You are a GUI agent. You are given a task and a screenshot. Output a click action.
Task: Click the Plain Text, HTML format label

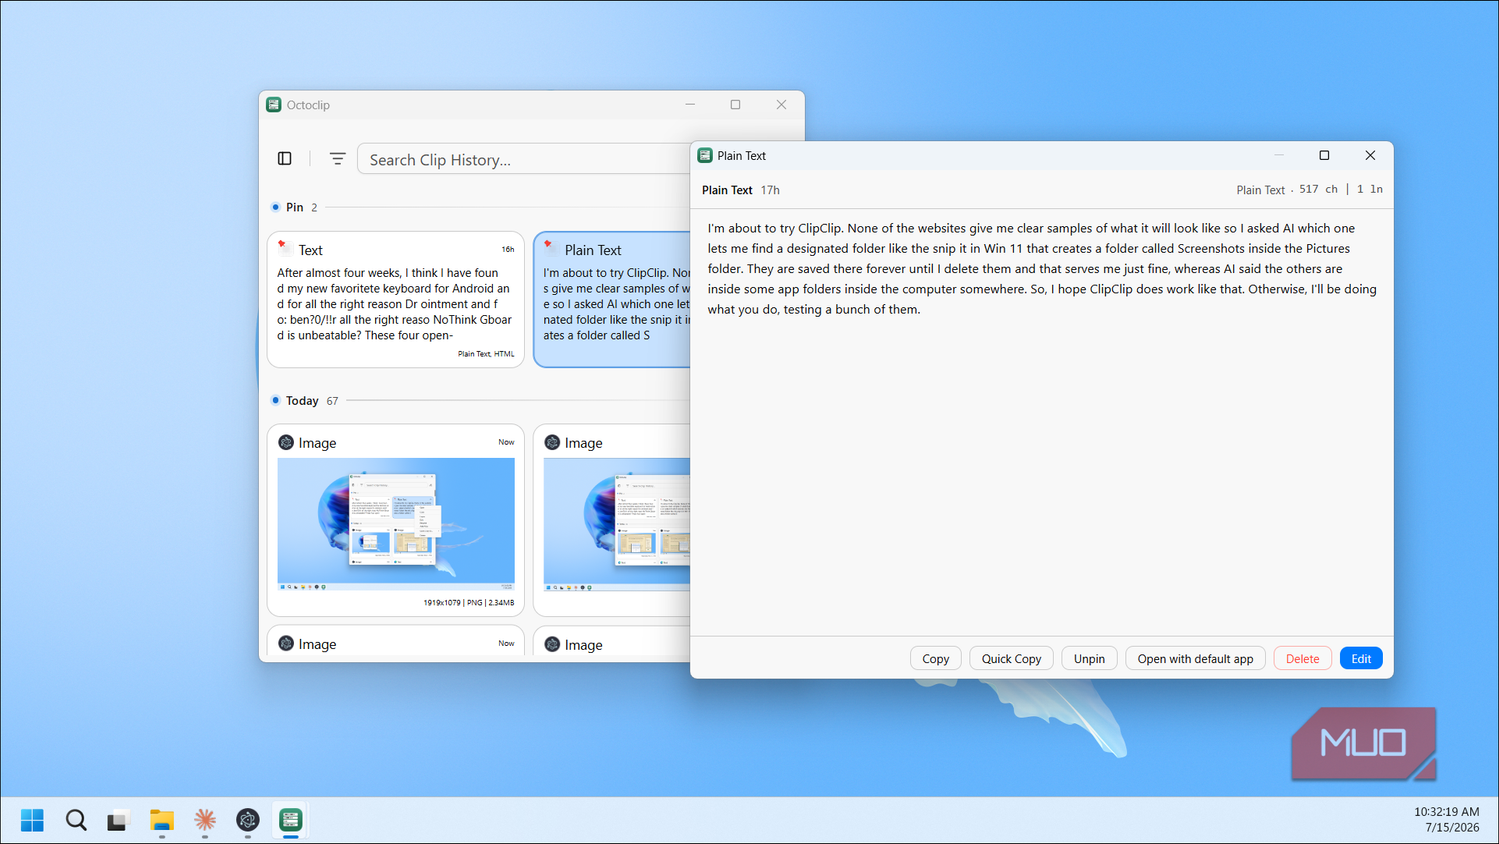pos(486,354)
